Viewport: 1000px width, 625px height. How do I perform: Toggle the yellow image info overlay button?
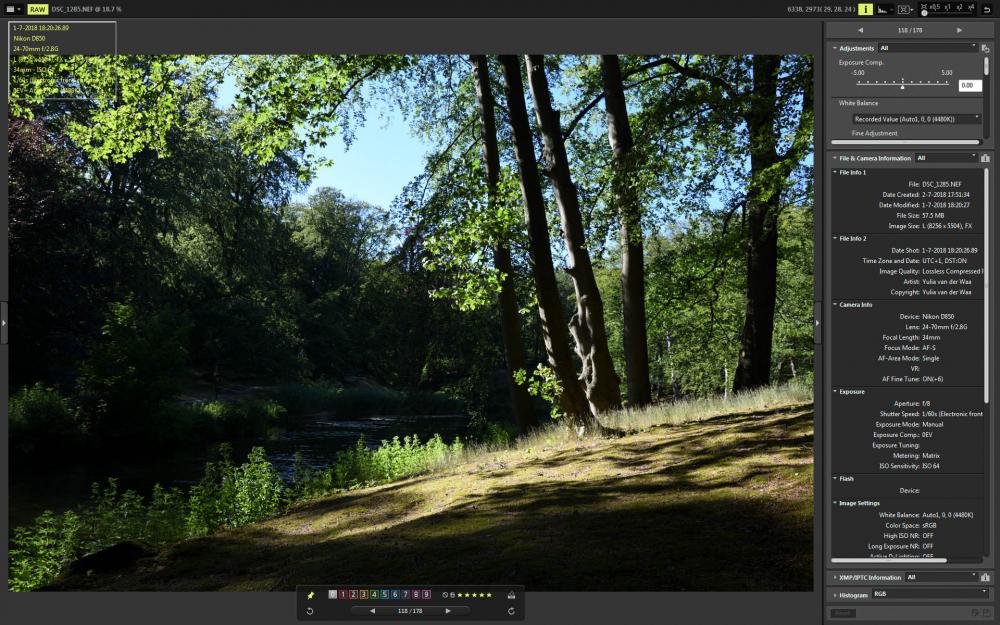pos(865,10)
